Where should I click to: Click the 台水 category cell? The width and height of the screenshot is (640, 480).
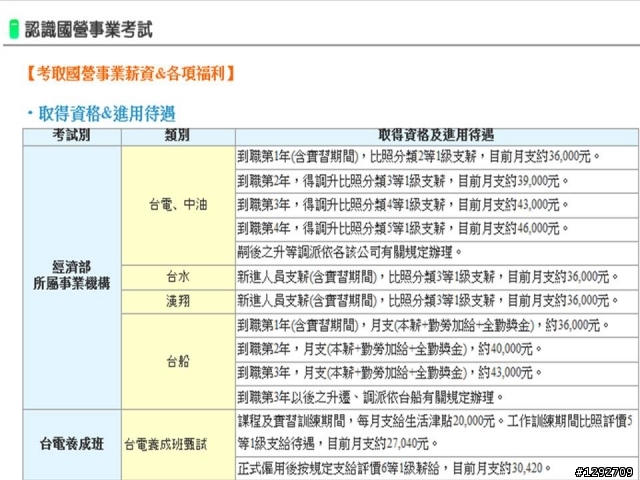click(178, 278)
